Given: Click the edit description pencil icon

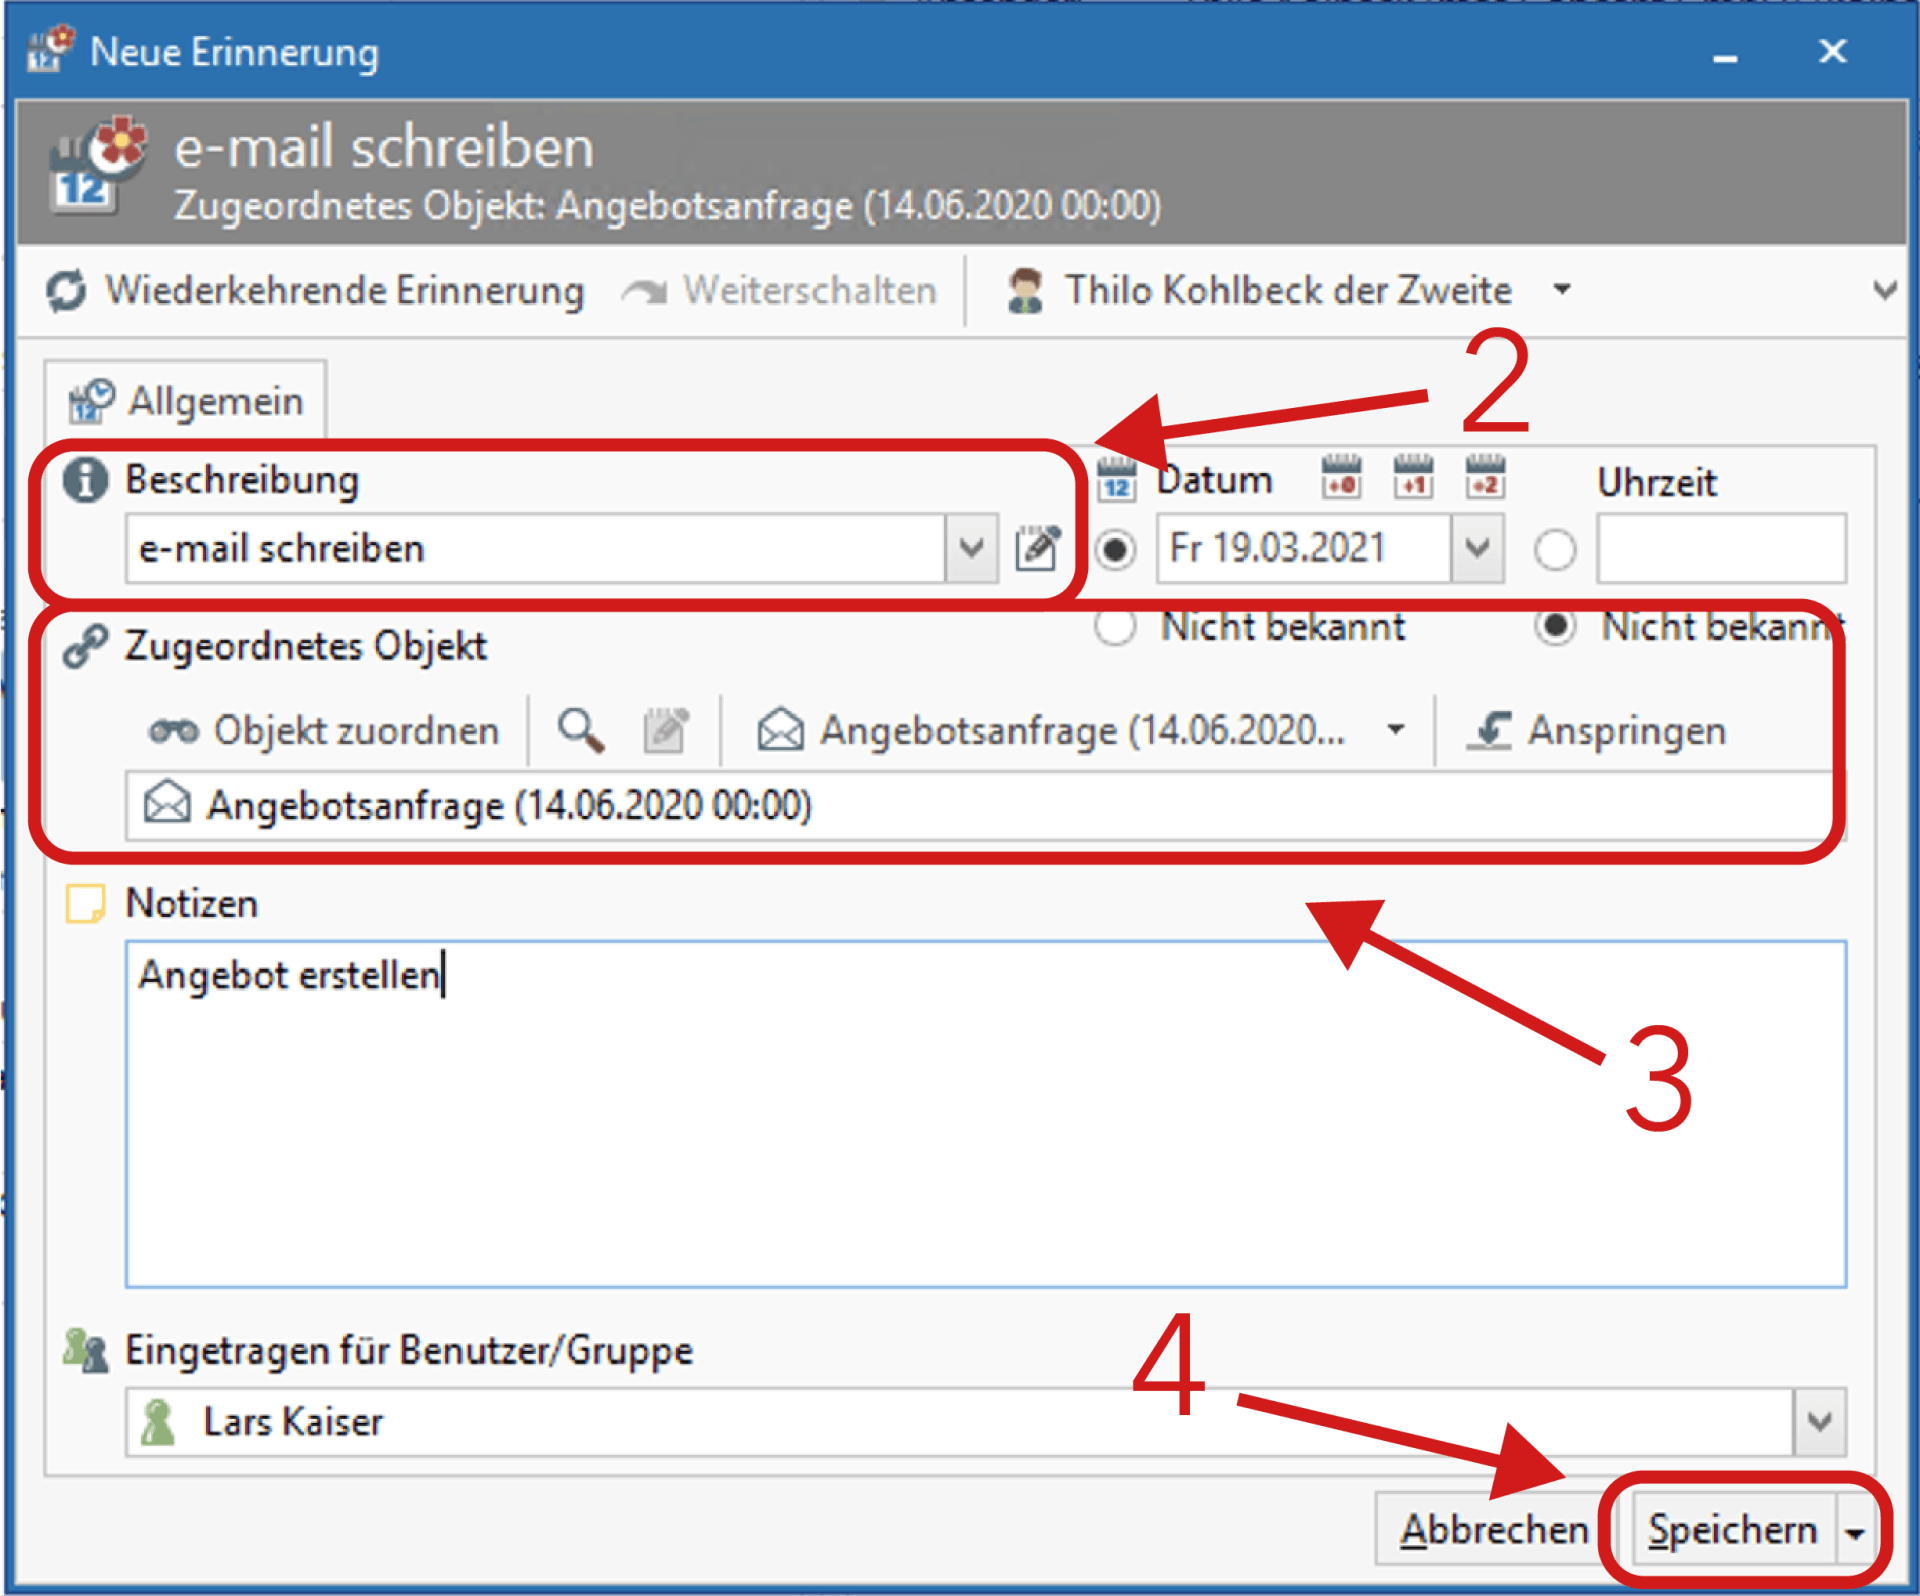Looking at the screenshot, I should [x=1038, y=547].
